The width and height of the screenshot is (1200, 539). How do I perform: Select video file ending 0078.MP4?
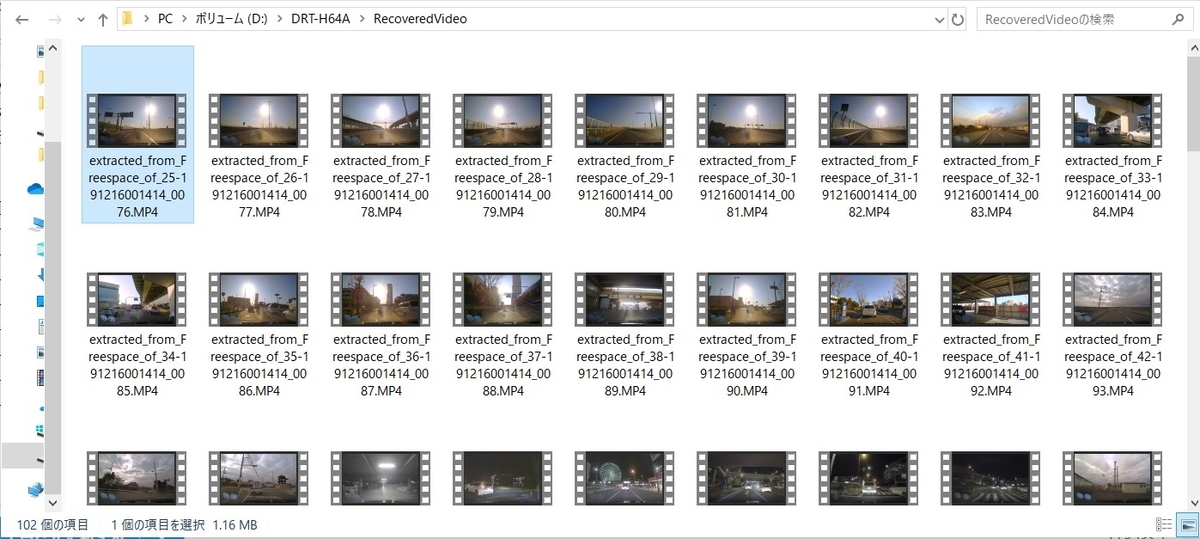[x=381, y=155]
